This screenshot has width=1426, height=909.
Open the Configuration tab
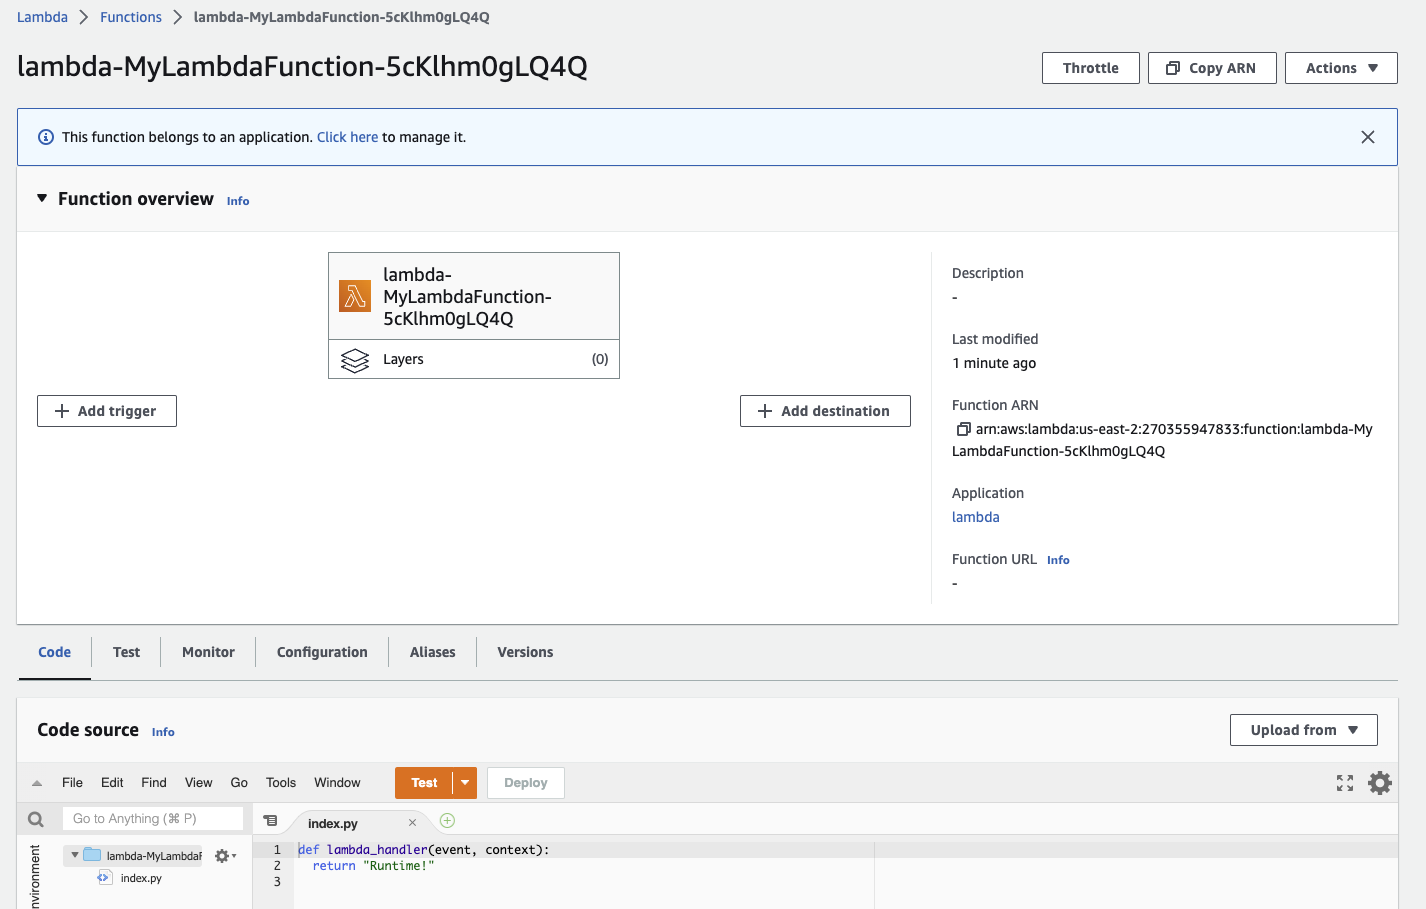pyautogui.click(x=322, y=652)
